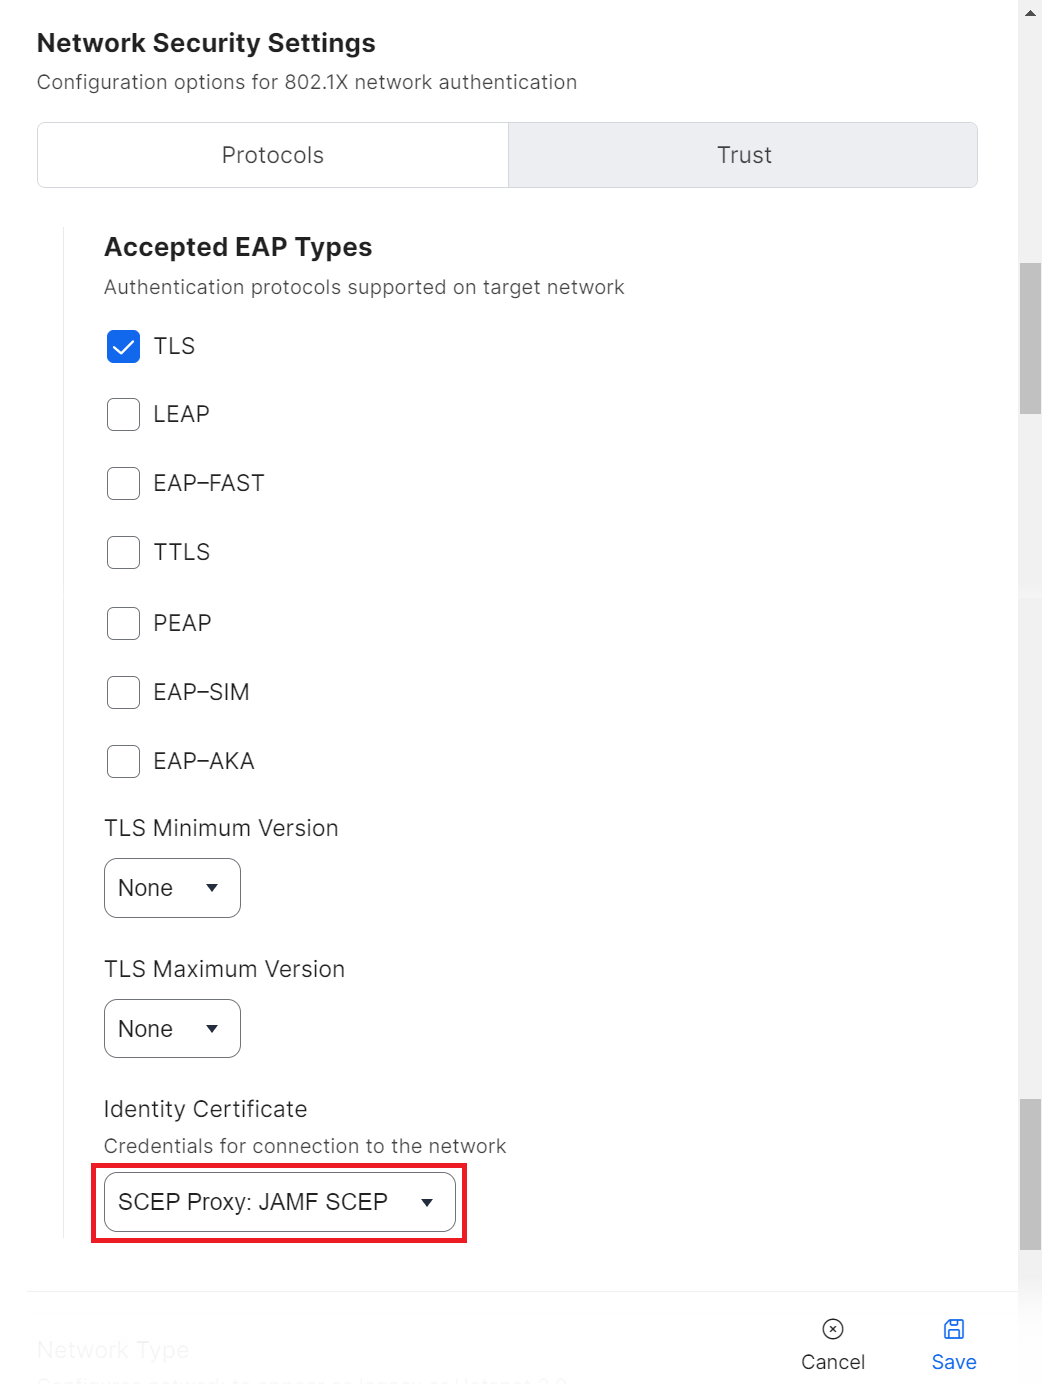Uncheck the TLS checkbox
The image size is (1042, 1384).
123,347
